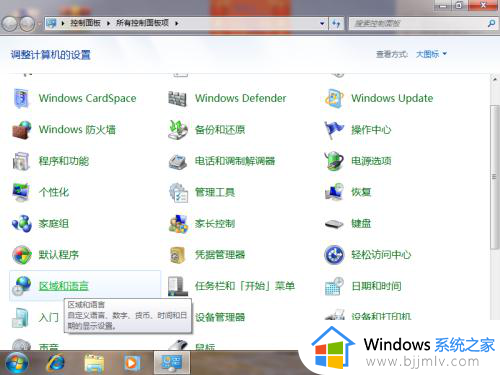Click the 电源选项 text link

371,161
